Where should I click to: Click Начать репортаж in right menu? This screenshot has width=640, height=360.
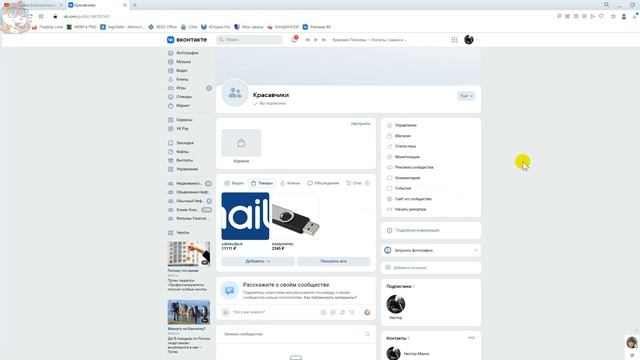click(406, 209)
